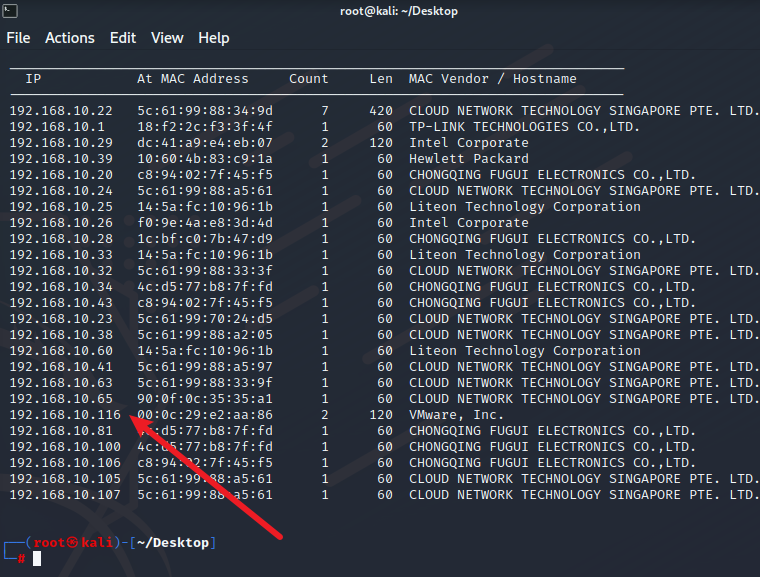
Task: Select IP address 192.168.10.100
Action: click(x=65, y=447)
